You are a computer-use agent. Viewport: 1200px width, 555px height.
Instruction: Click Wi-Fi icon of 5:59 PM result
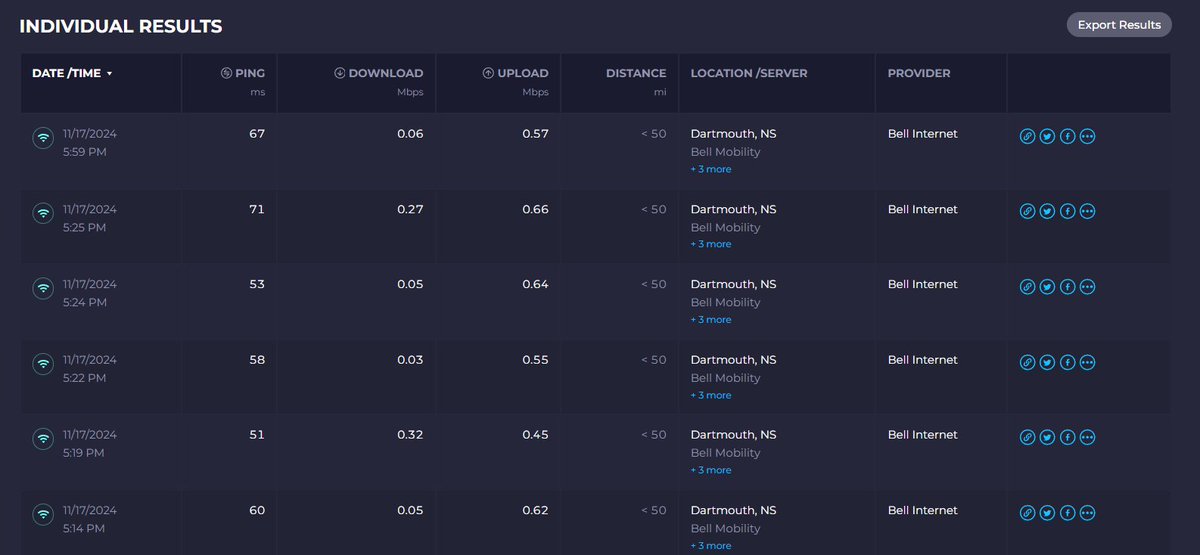(43, 138)
